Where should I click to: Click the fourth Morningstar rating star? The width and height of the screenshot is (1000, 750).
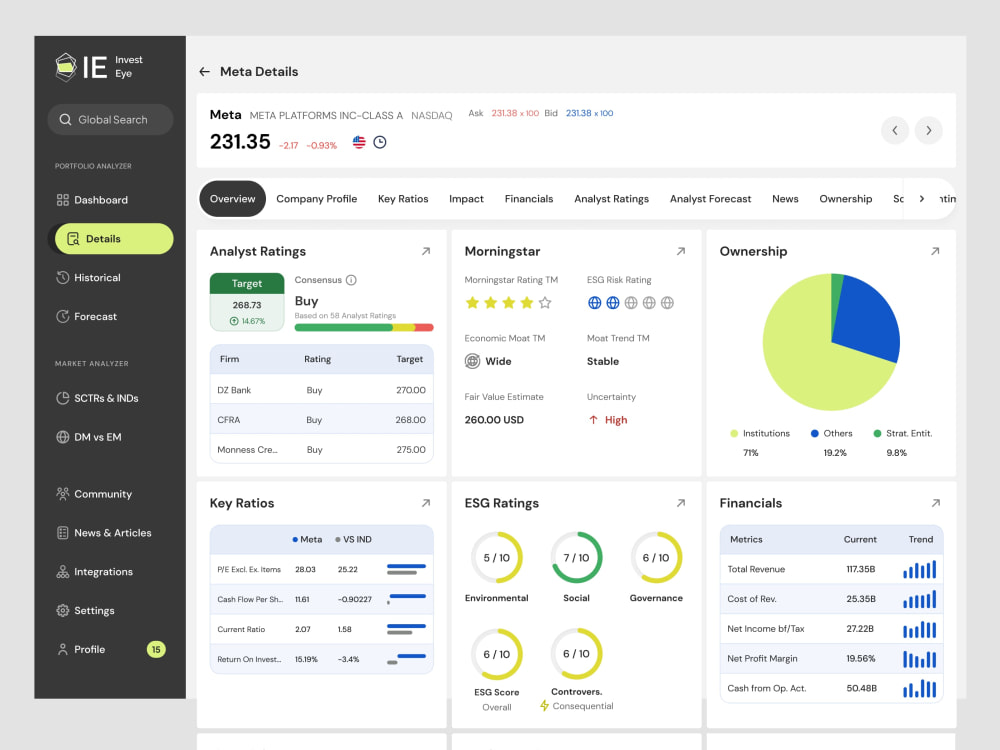coord(527,303)
